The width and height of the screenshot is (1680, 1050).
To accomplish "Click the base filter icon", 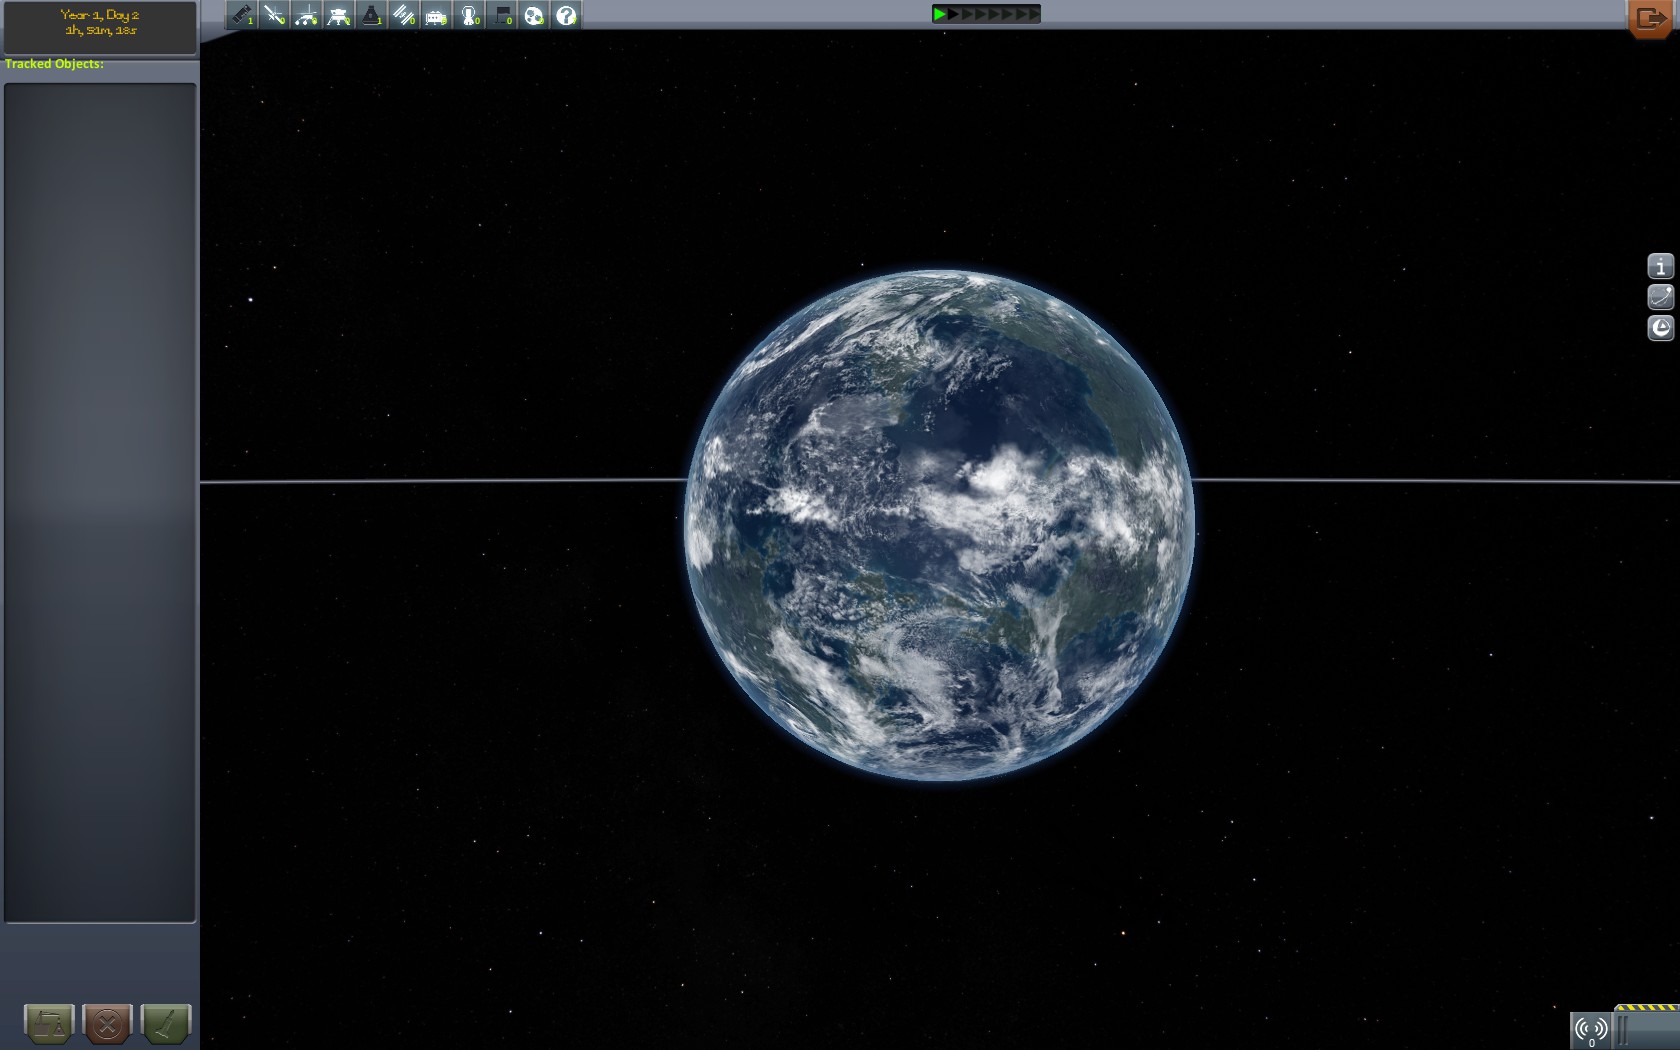I will coord(436,16).
